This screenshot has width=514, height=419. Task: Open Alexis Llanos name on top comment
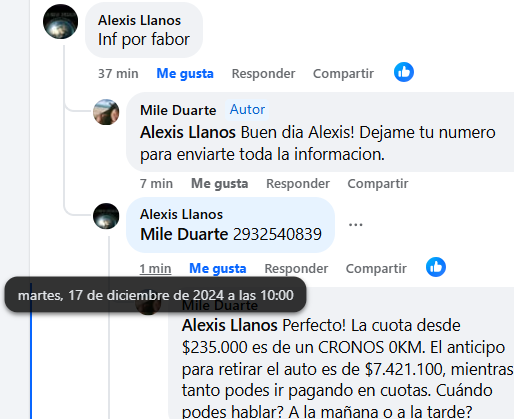coord(139,20)
